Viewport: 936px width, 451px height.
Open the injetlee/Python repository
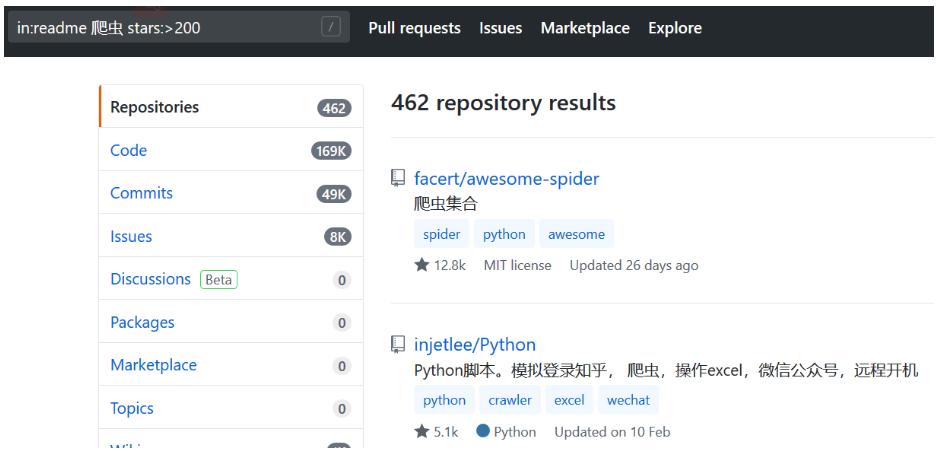click(x=475, y=344)
